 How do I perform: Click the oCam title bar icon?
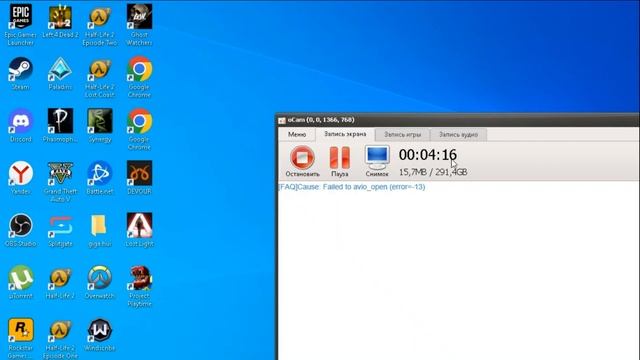[282, 120]
